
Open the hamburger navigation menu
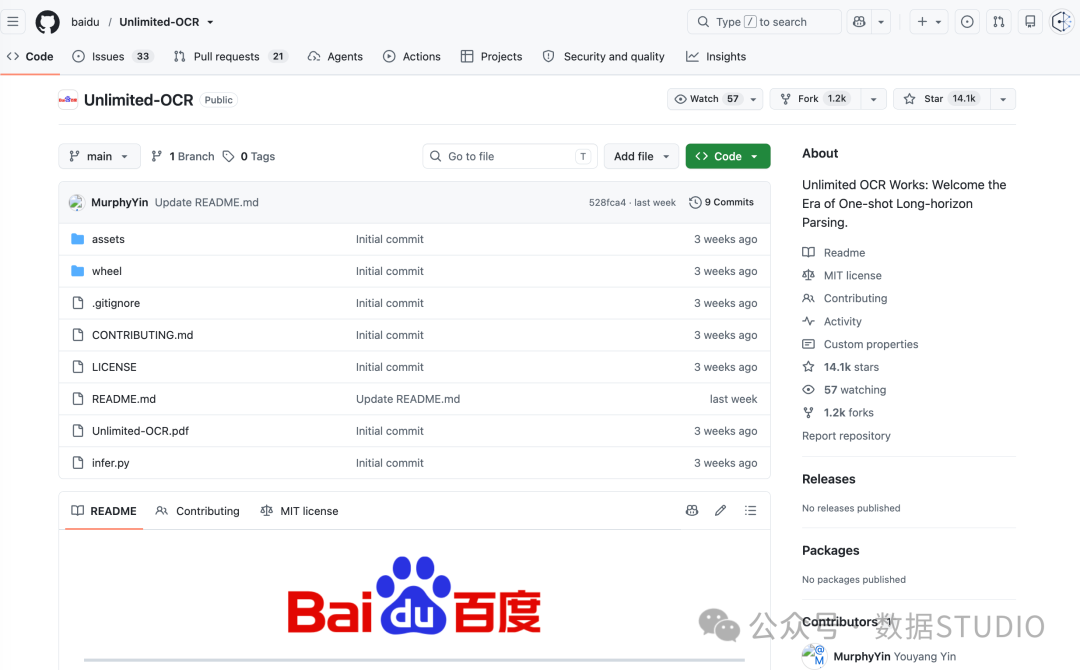tap(12, 21)
